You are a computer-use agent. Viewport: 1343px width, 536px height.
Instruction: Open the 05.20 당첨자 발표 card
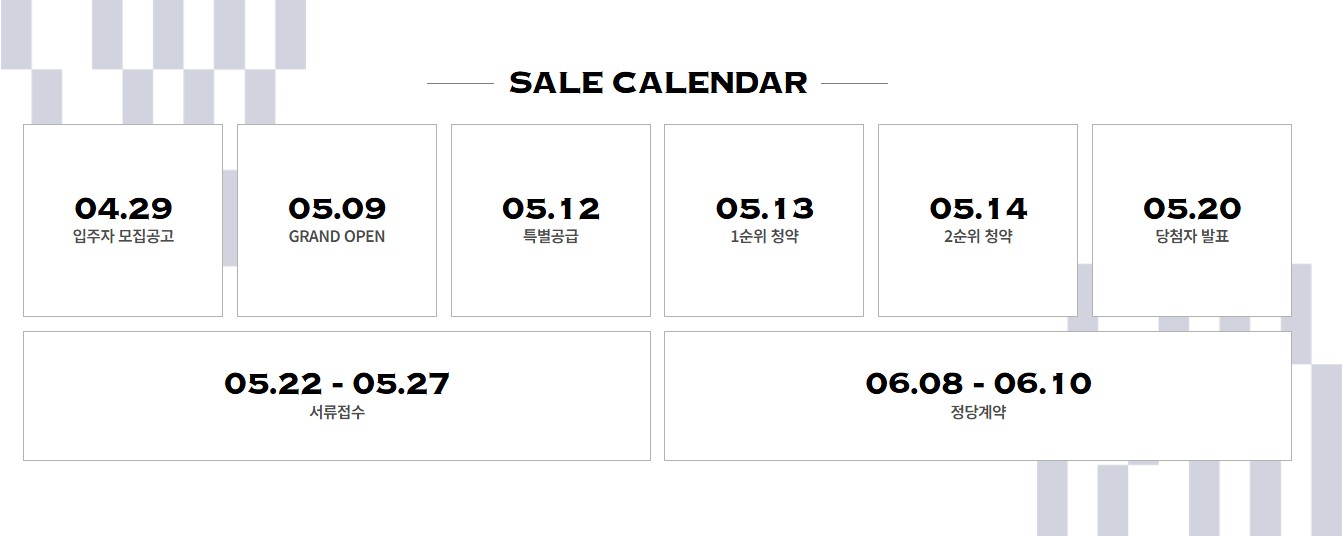1192,220
